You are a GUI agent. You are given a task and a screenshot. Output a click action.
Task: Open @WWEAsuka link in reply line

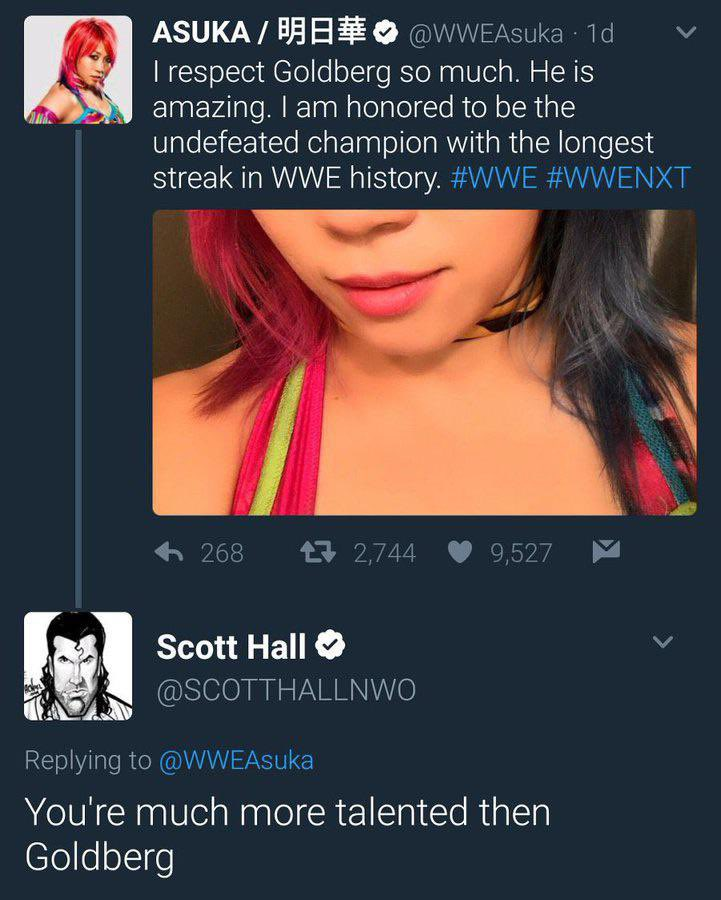coord(236,761)
